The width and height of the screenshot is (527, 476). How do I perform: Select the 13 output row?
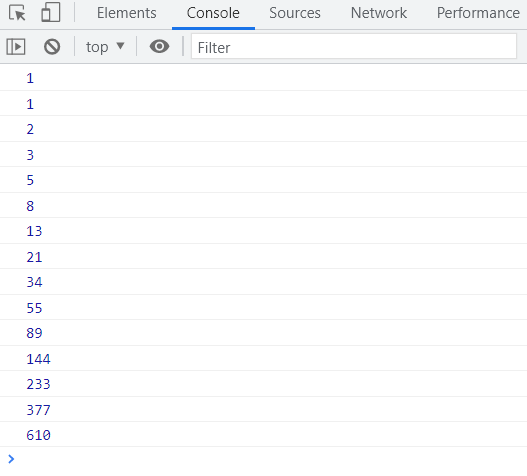[x=264, y=231]
